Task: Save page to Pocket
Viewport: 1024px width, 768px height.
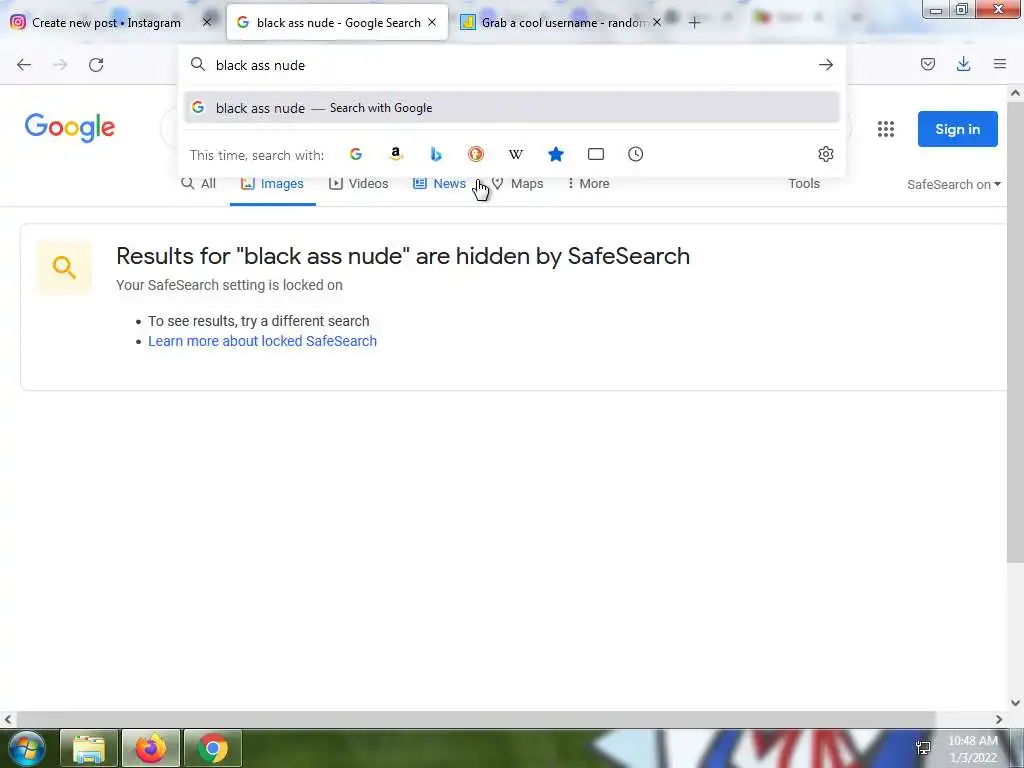Action: [x=927, y=64]
